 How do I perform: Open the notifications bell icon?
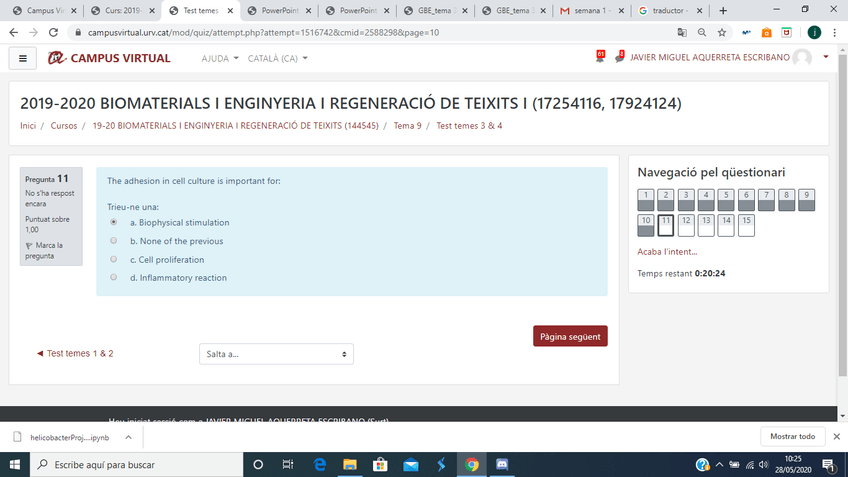click(x=598, y=58)
